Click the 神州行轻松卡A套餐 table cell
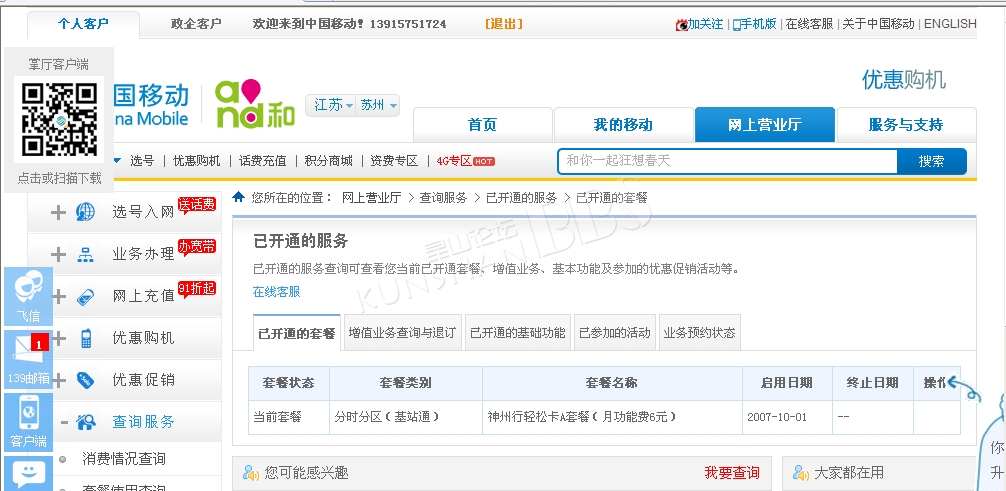This screenshot has width=1006, height=491. click(613, 417)
